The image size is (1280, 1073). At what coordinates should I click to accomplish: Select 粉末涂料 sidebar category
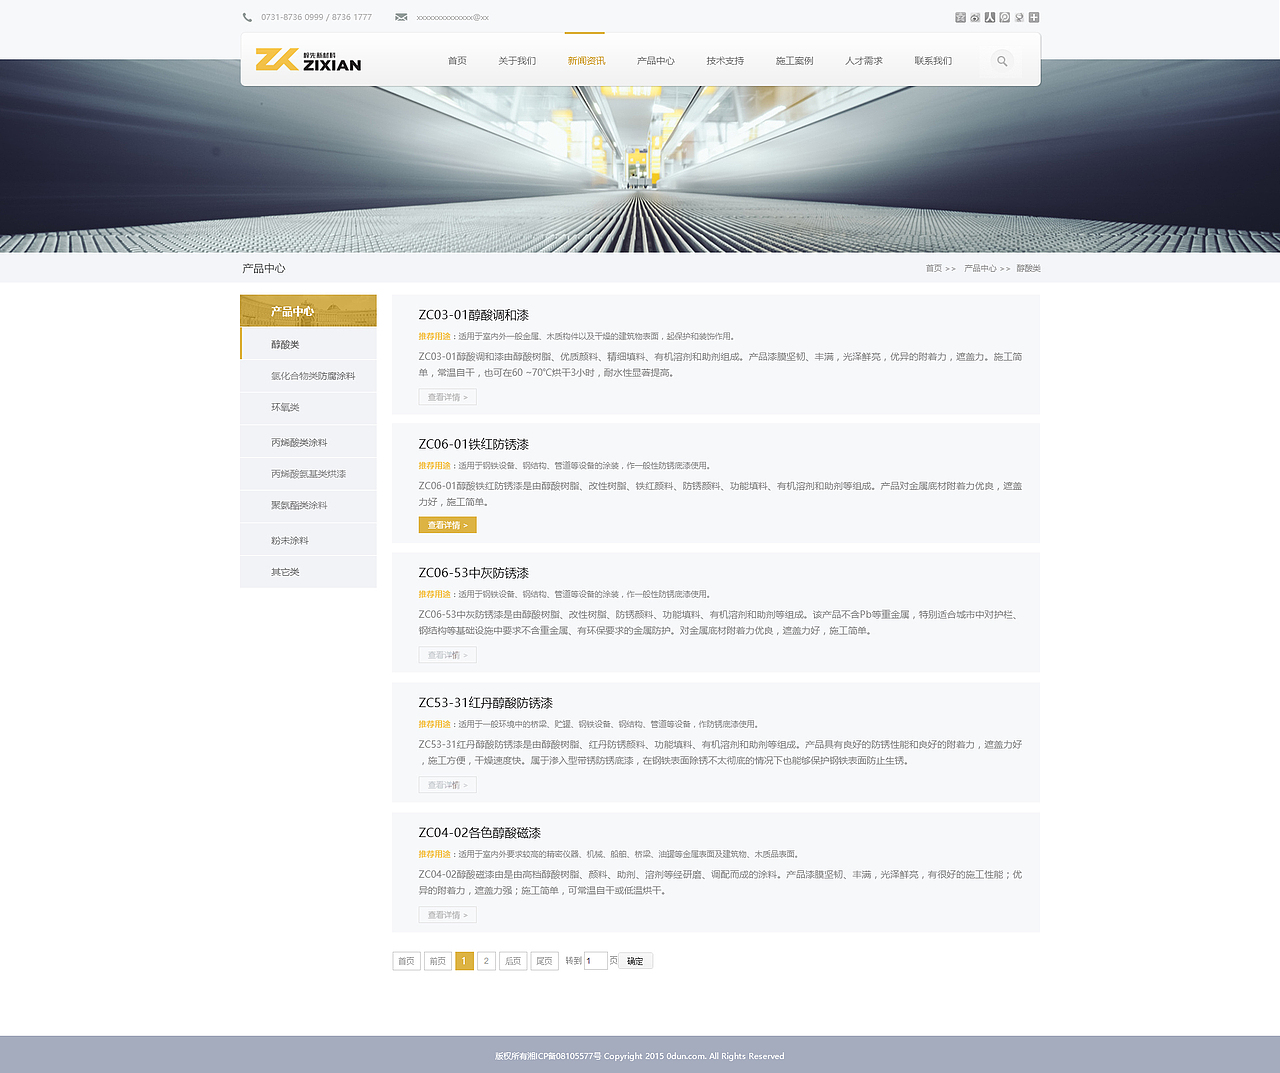[308, 540]
